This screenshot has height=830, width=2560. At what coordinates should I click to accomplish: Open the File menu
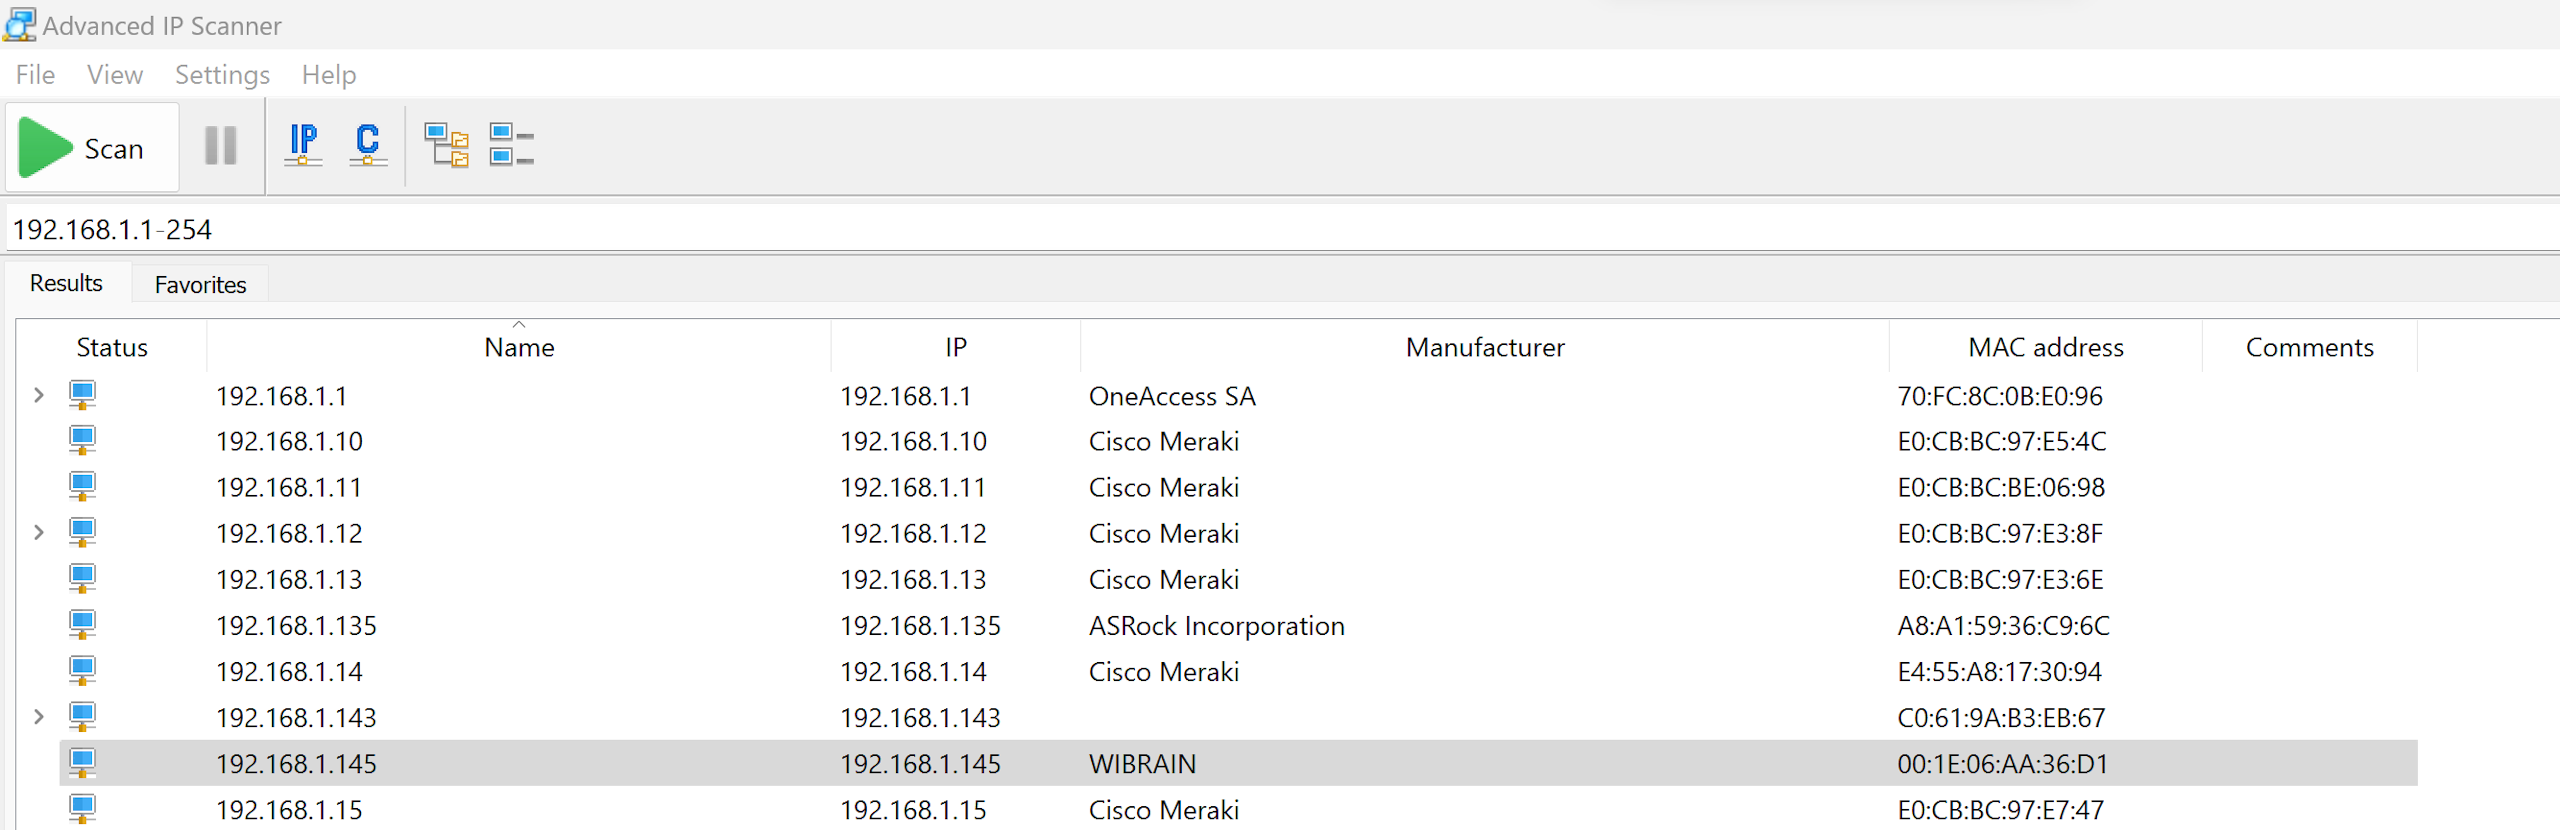(35, 75)
